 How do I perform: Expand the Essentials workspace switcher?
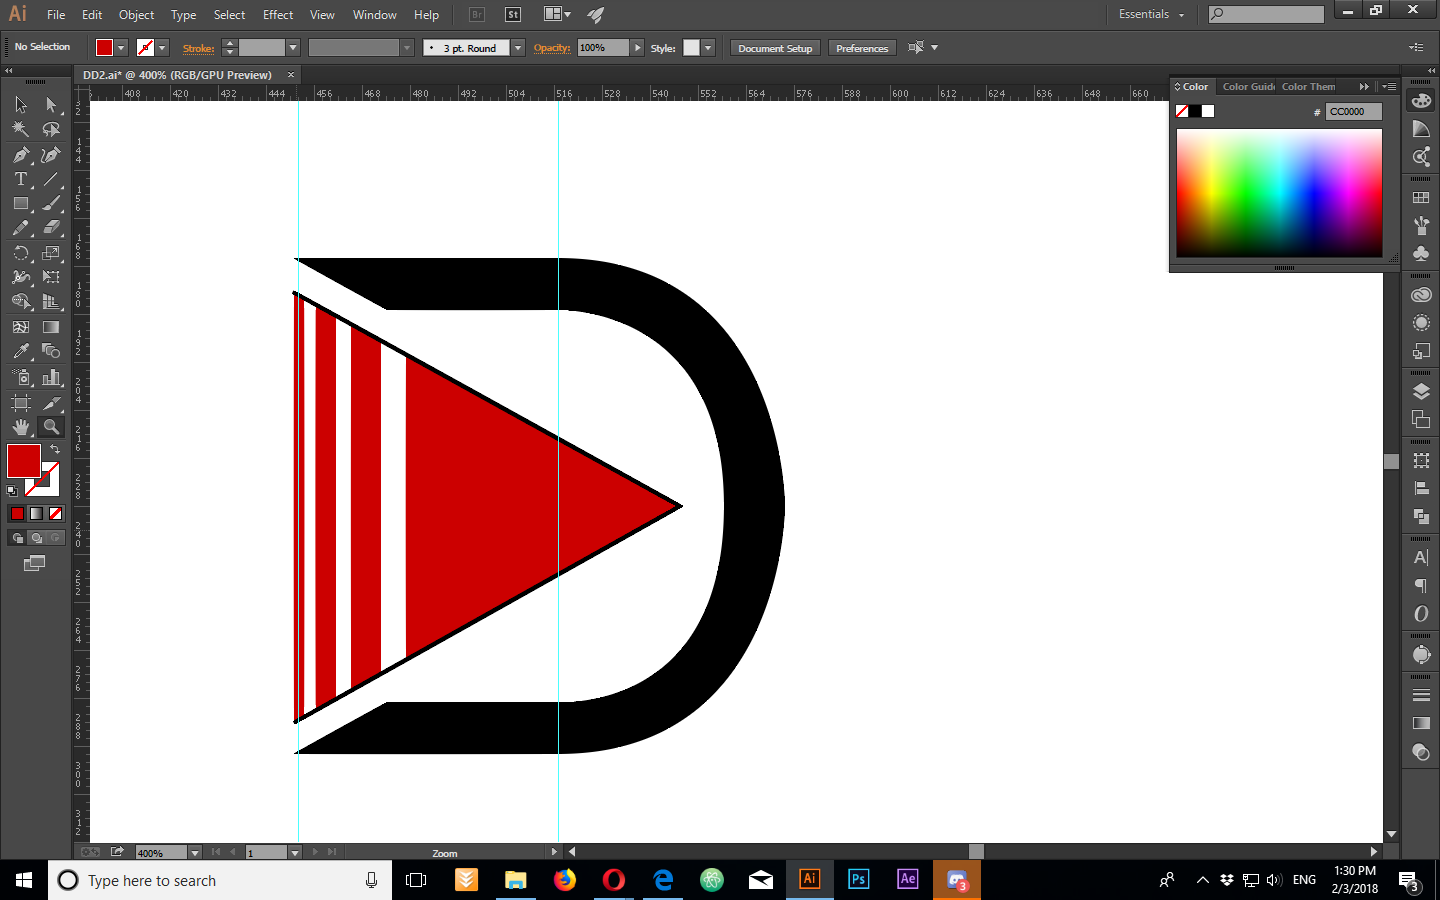click(x=1151, y=14)
